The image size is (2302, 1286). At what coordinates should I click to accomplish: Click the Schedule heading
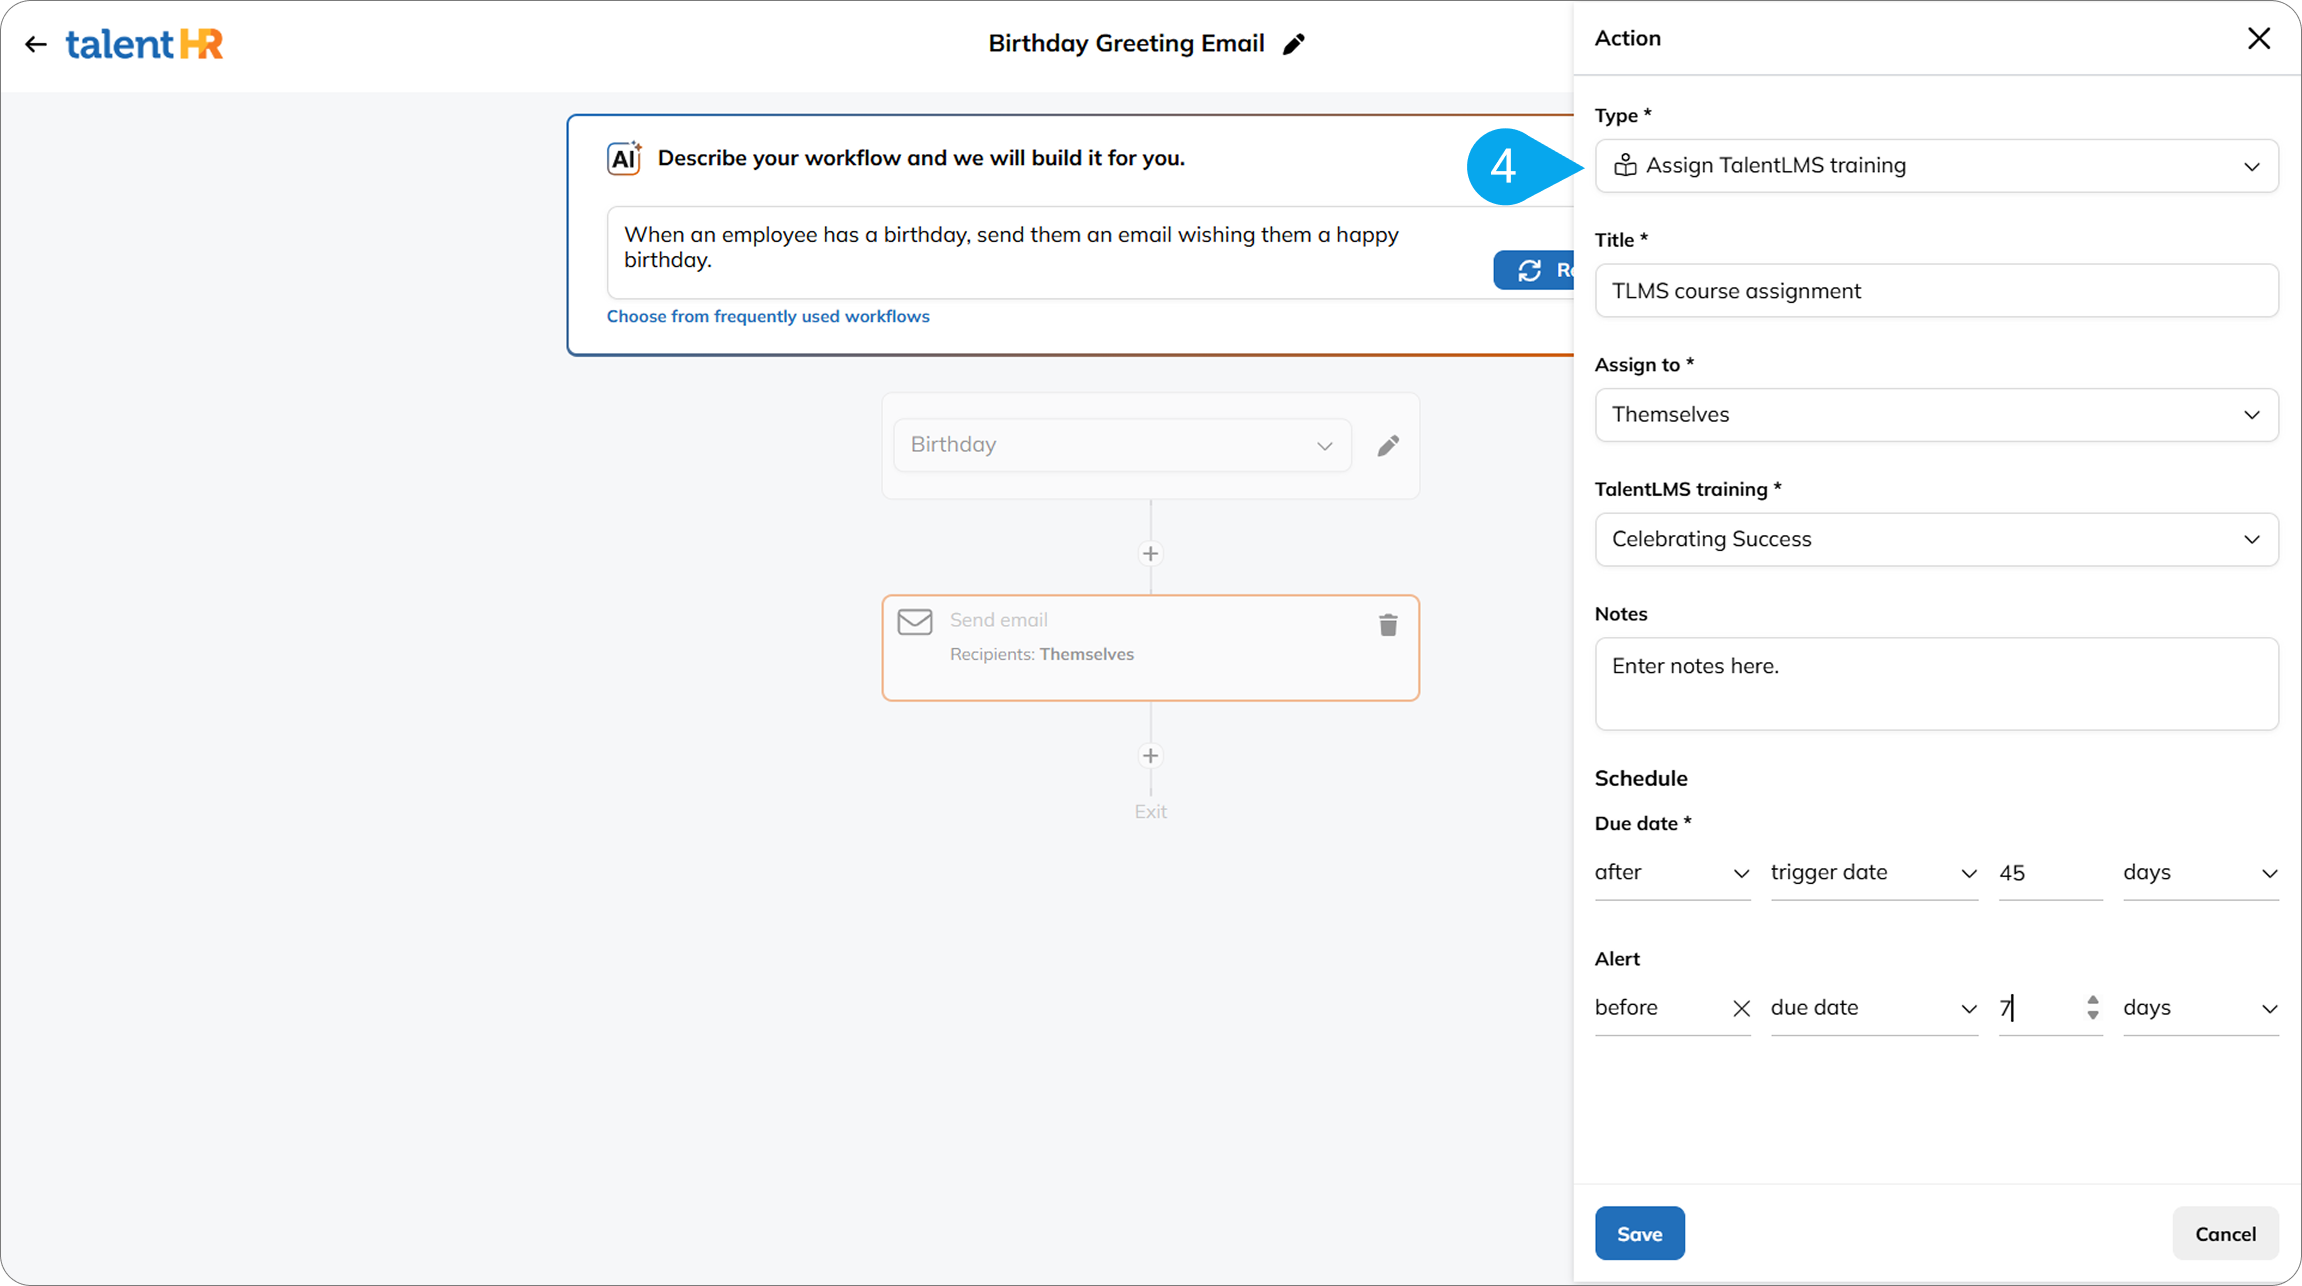click(1640, 778)
